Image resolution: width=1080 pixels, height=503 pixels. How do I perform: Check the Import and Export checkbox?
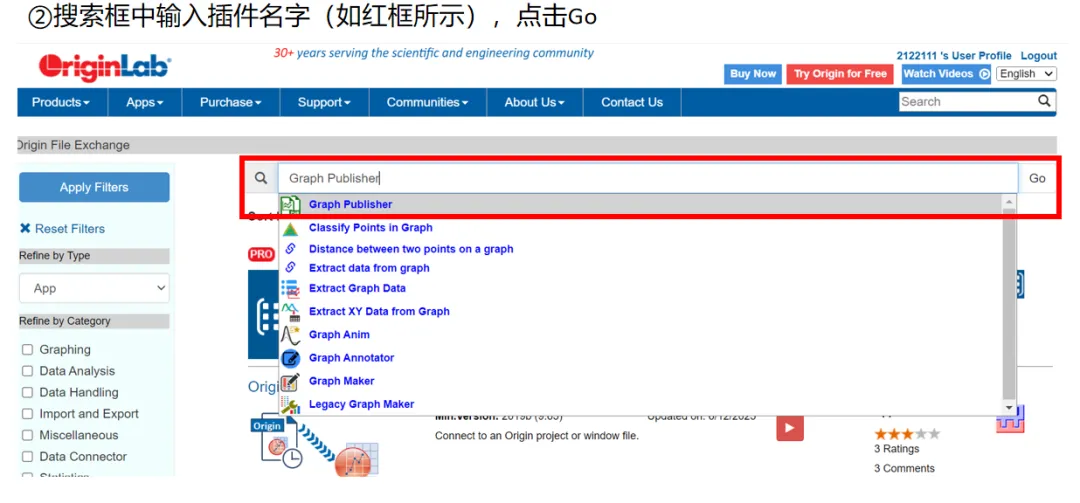click(28, 414)
